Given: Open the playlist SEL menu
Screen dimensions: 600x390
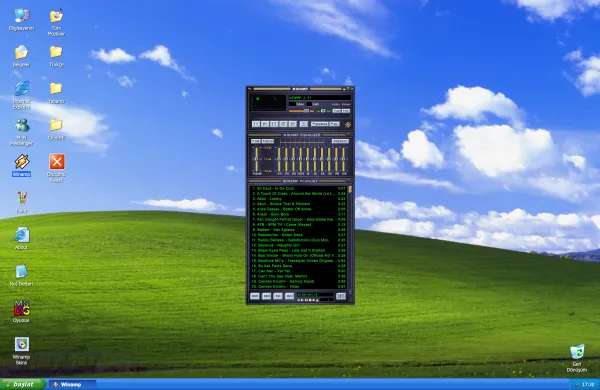Looking at the screenshot, I should point(277,296).
